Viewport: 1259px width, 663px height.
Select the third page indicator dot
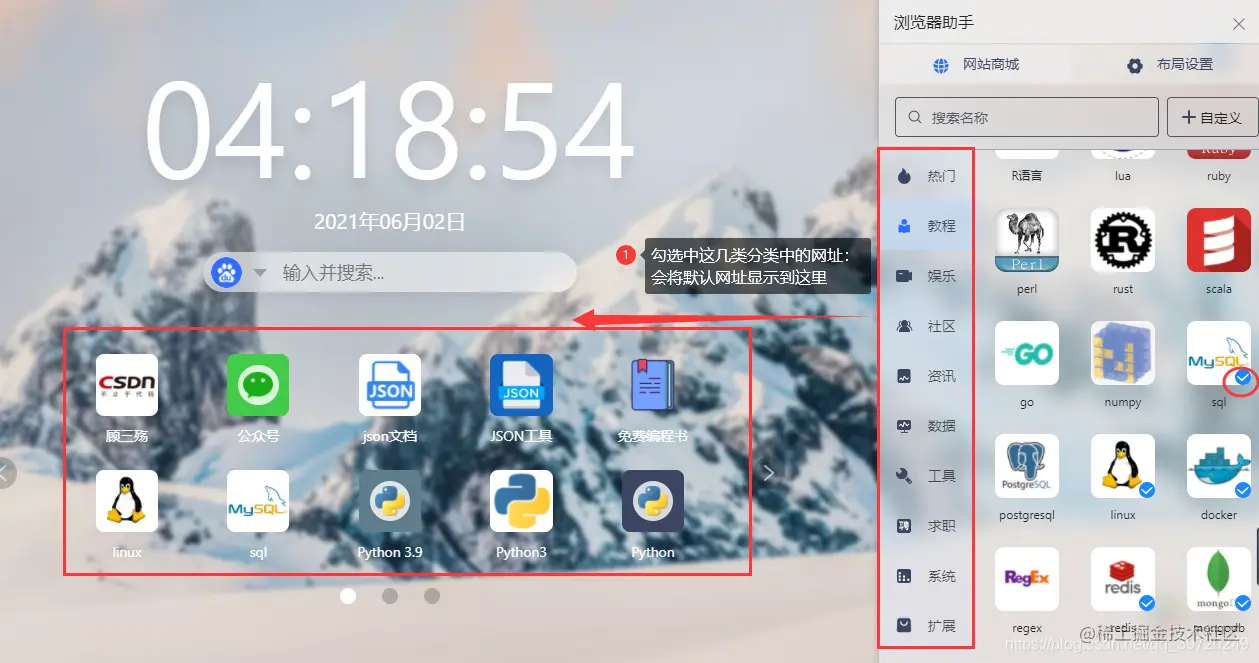432,596
